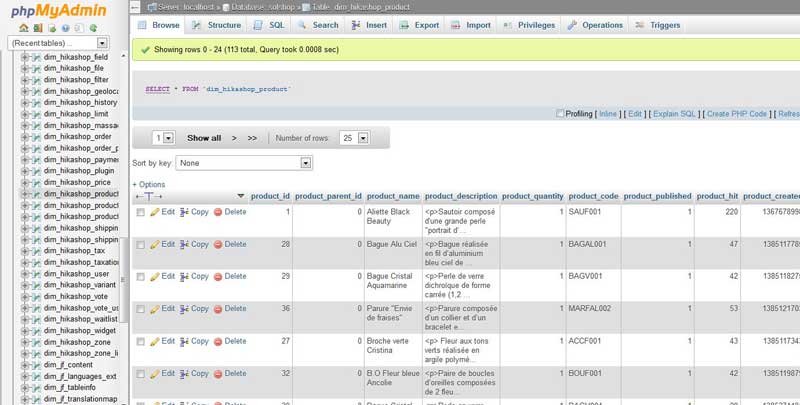Select dim_hikashop_zone in the table tree
This screenshot has height=405, width=800.
point(80,342)
